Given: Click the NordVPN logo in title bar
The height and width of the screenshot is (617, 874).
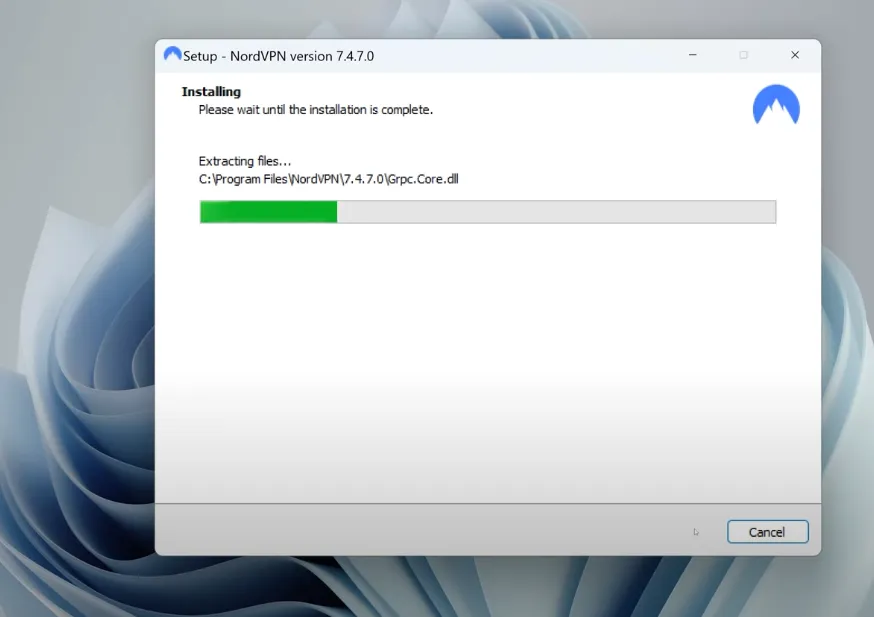Looking at the screenshot, I should [172, 54].
